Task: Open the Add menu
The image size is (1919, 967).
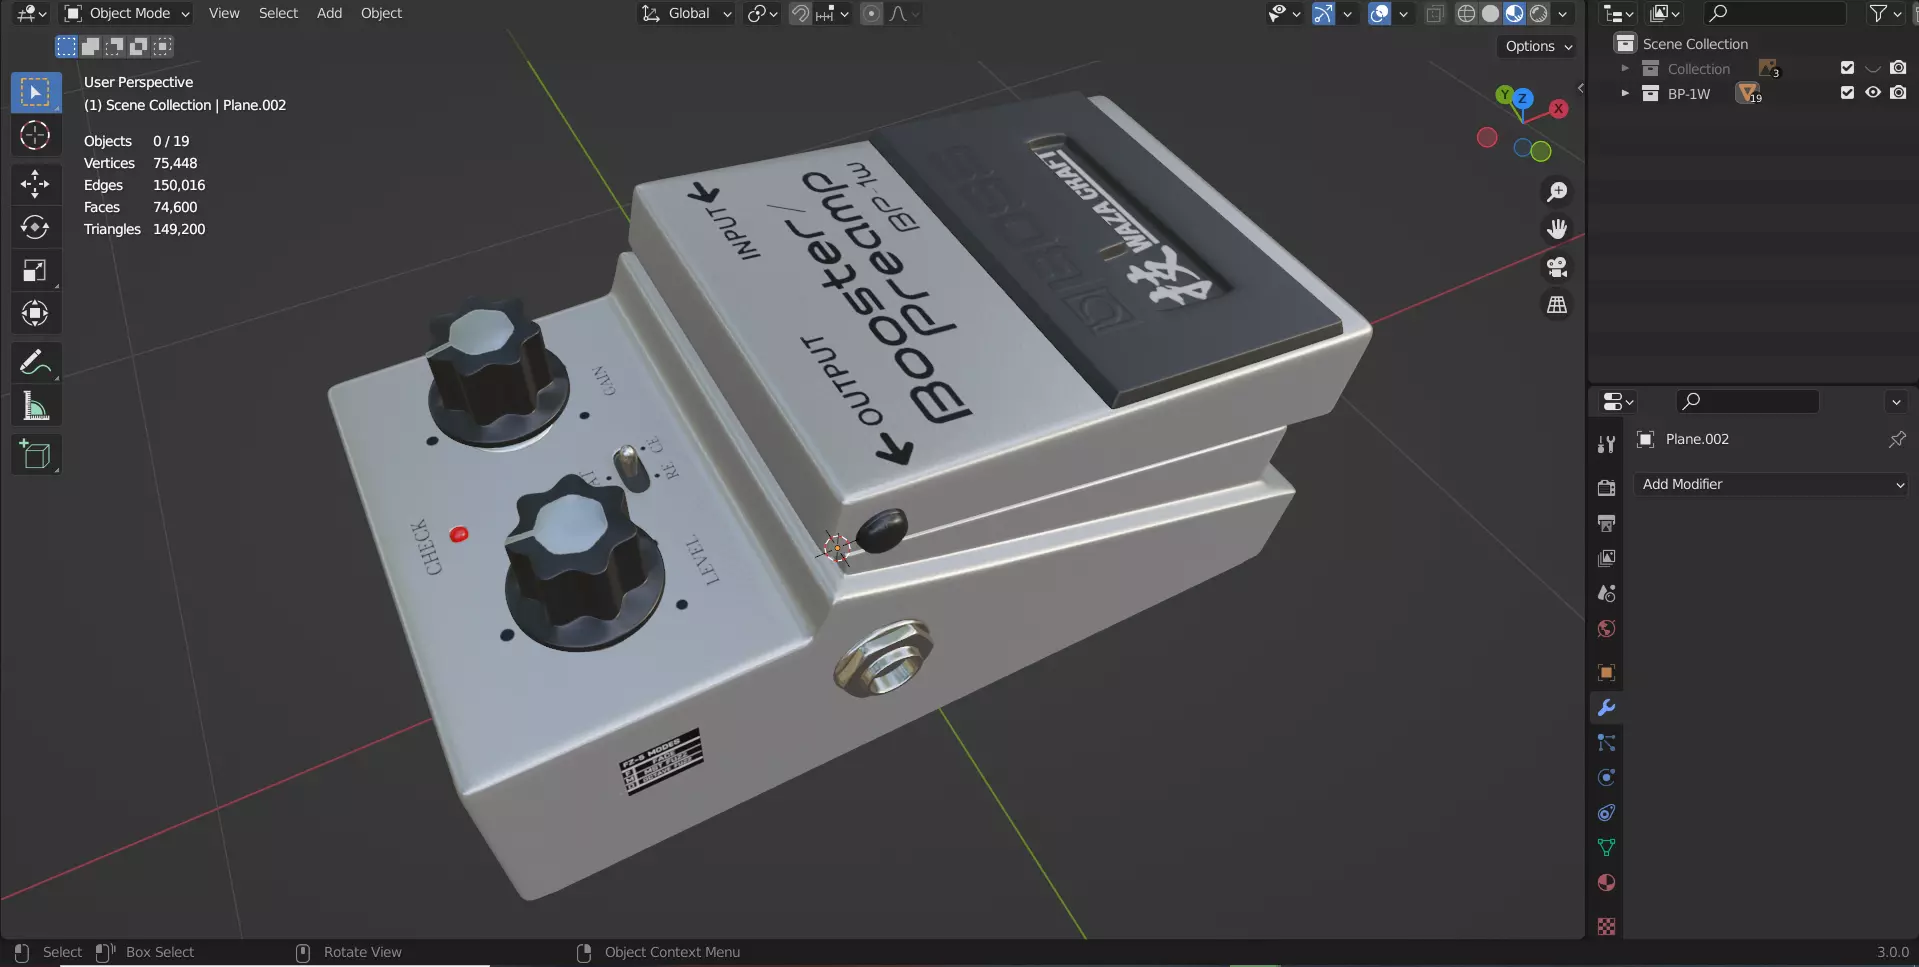Action: tap(329, 13)
